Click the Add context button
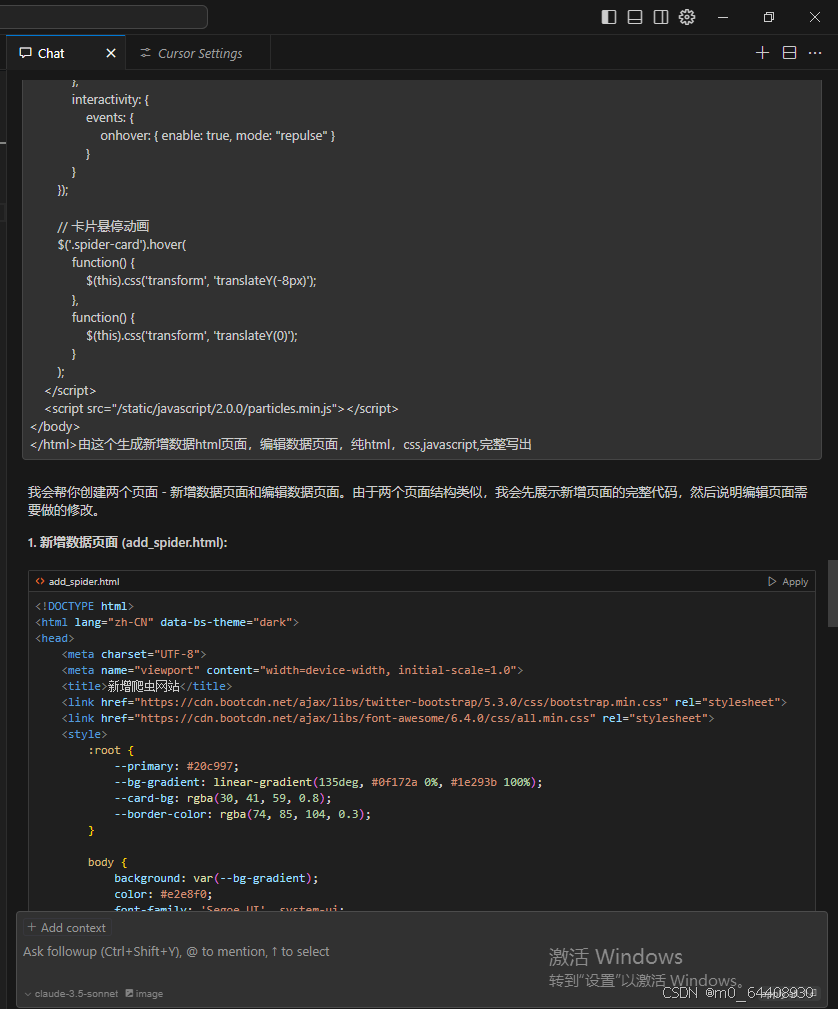Screen dimensions: 838x1009 pyautogui.click(x=67, y=927)
